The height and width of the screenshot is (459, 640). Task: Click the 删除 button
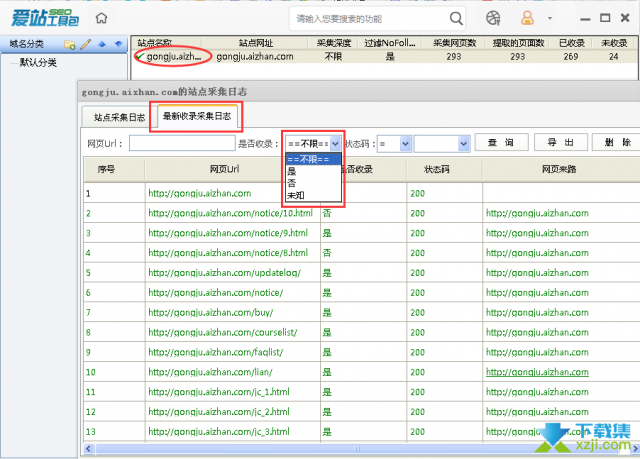[x=617, y=142]
